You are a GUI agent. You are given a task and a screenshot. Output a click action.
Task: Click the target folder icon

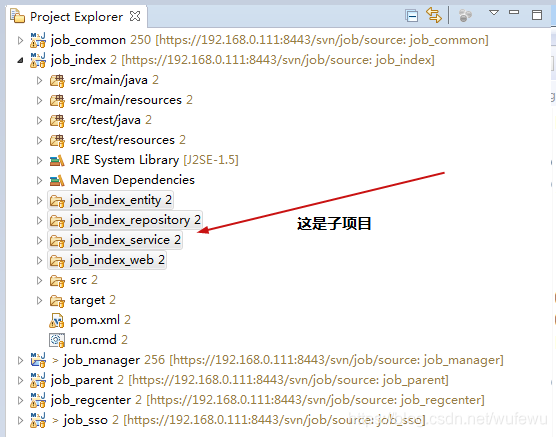57,301
